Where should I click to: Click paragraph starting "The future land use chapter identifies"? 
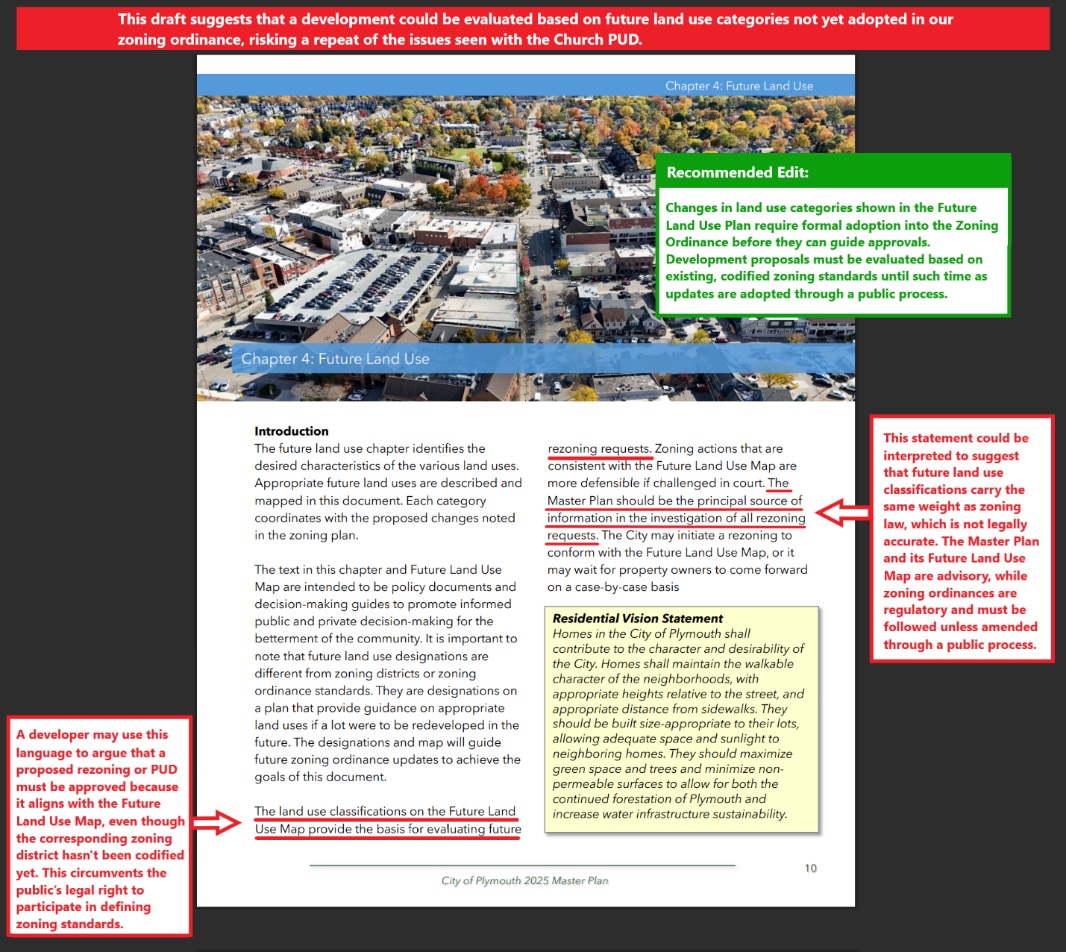[388, 492]
